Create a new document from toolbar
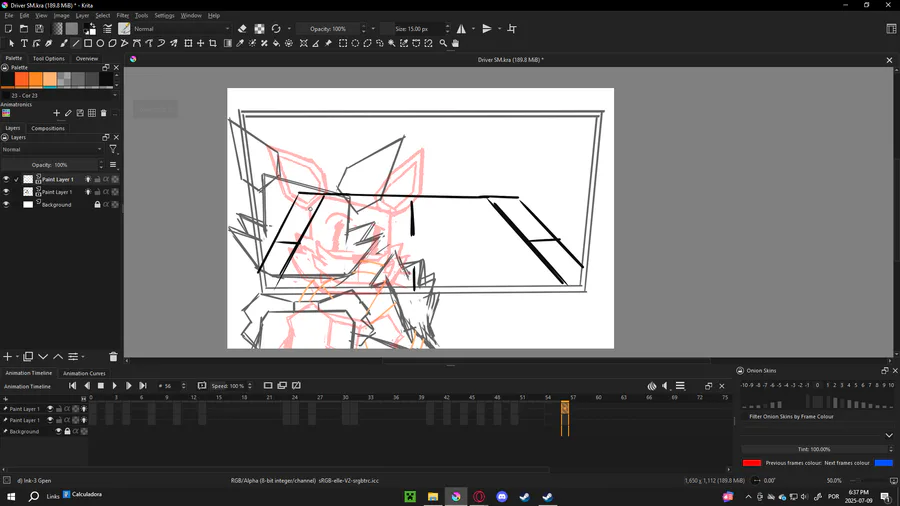Viewport: 900px width, 506px height. (9, 29)
